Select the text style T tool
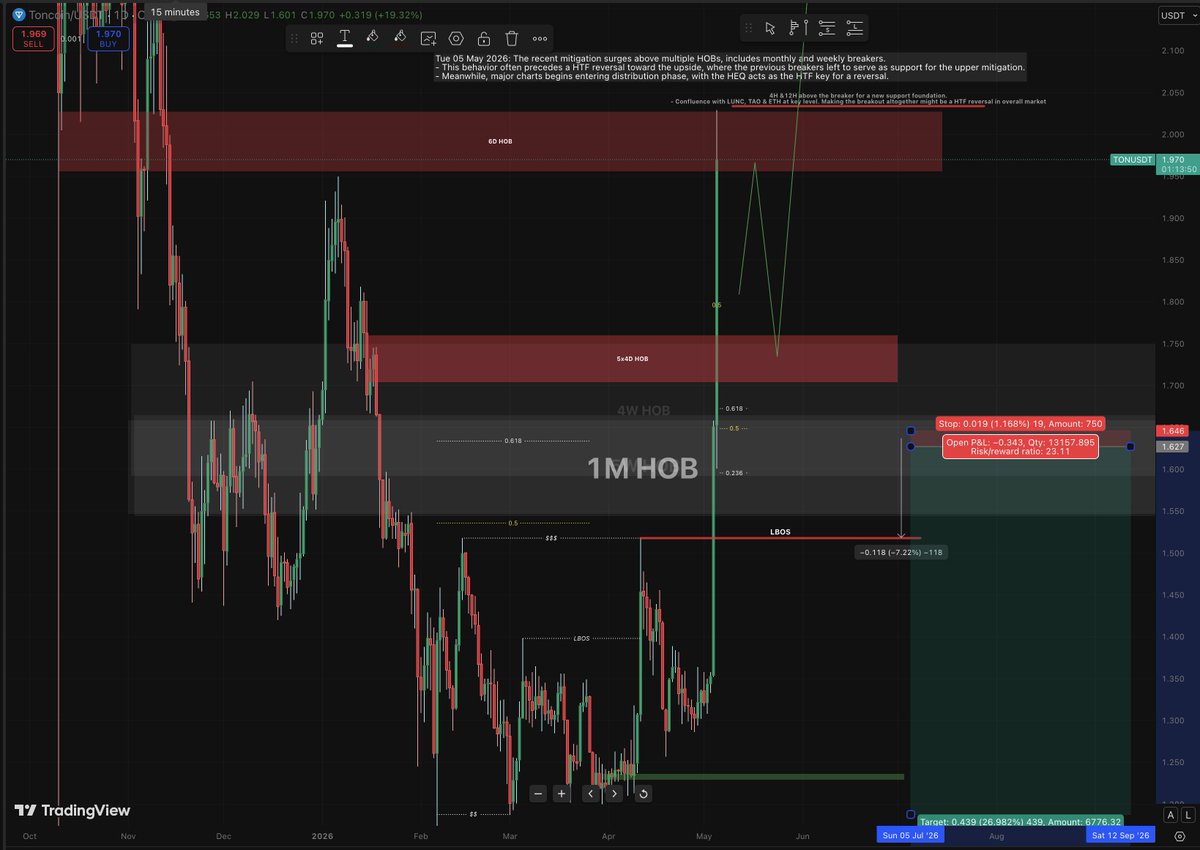 coord(344,38)
